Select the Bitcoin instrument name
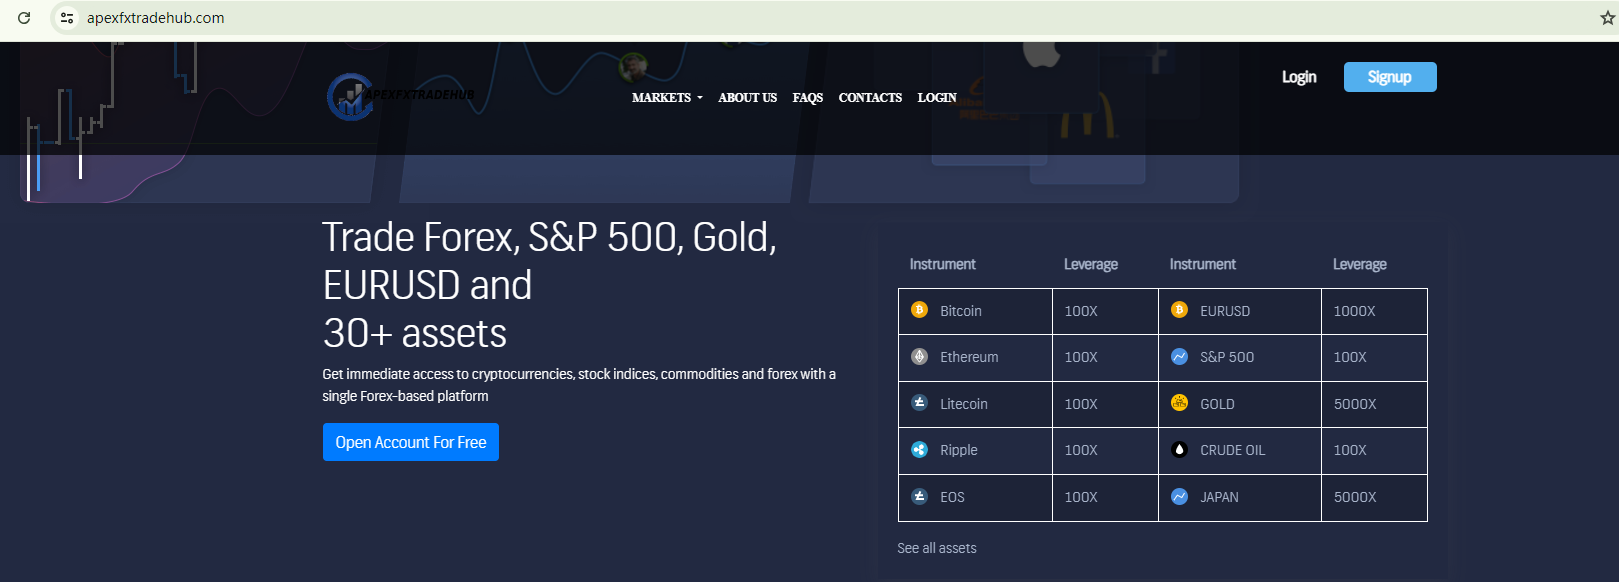 click(961, 311)
